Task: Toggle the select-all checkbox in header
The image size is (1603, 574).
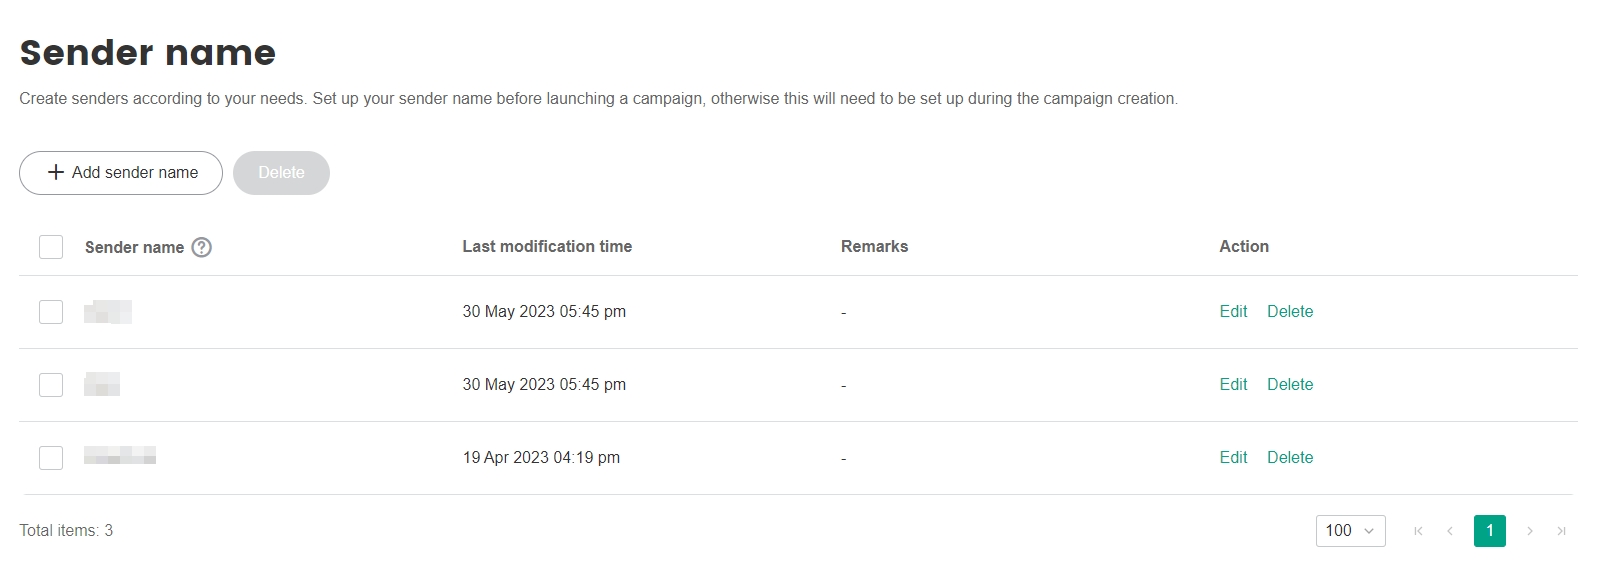Action: [51, 247]
